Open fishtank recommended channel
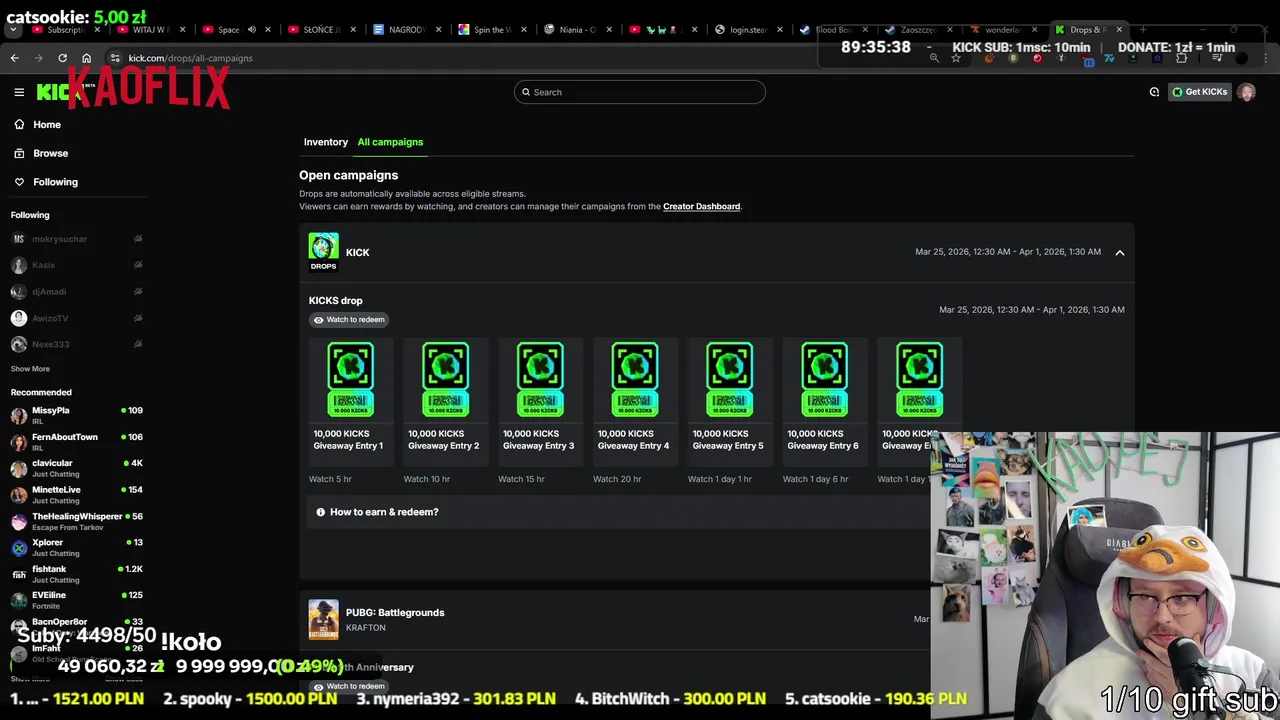This screenshot has width=1280, height=720. click(76, 574)
